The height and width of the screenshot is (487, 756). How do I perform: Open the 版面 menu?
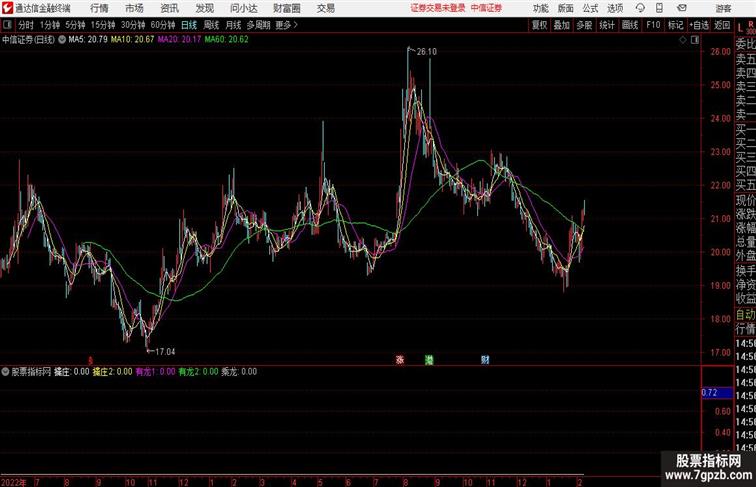click(x=566, y=8)
